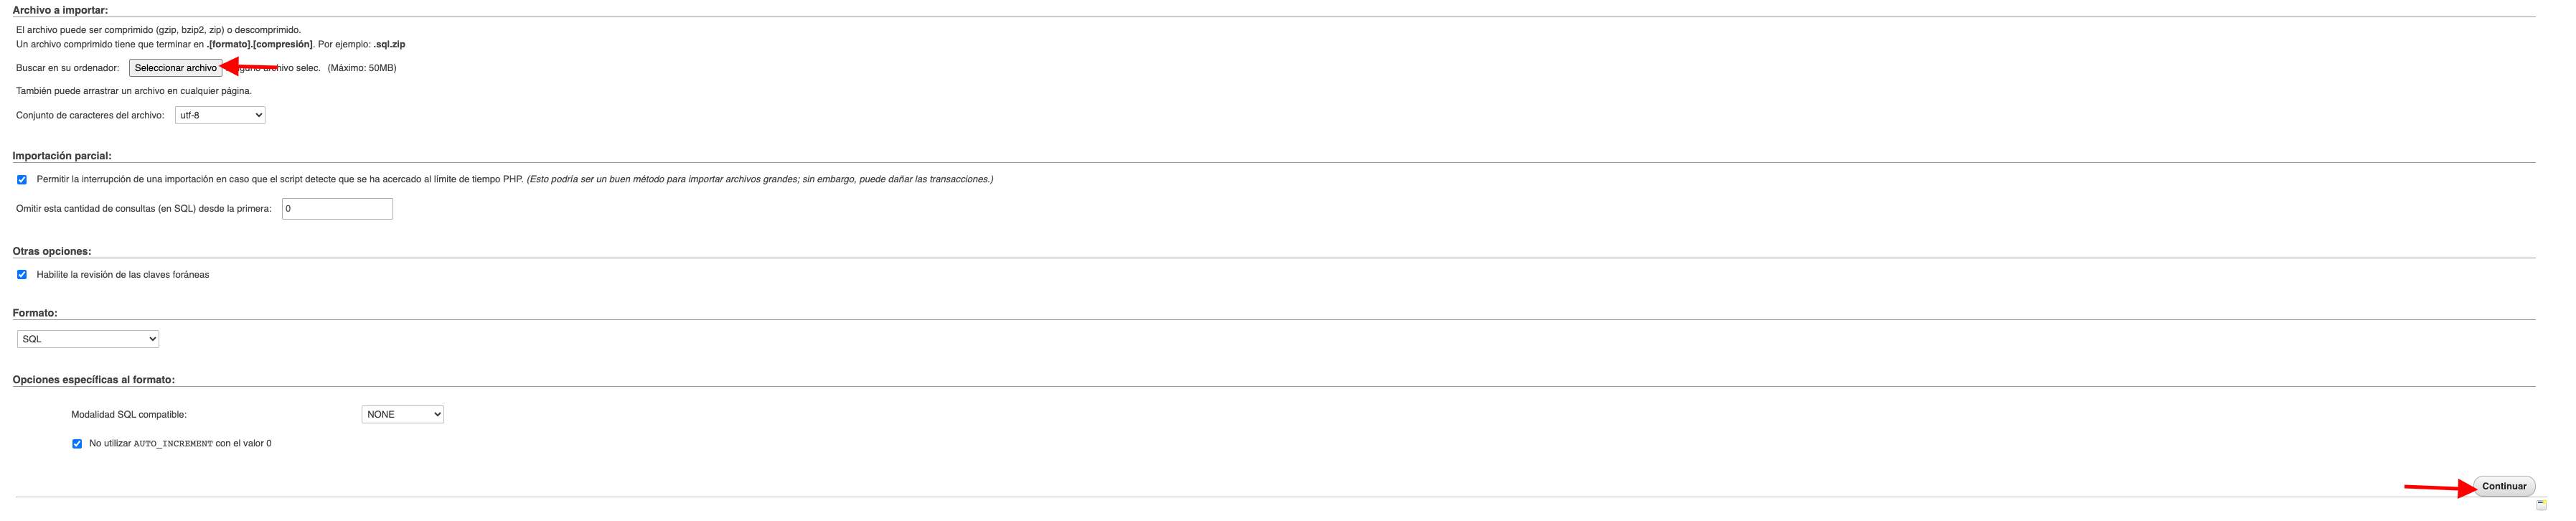
Task: Click 'Conjunto de caracteres del archivo' label
Action: 90,115
